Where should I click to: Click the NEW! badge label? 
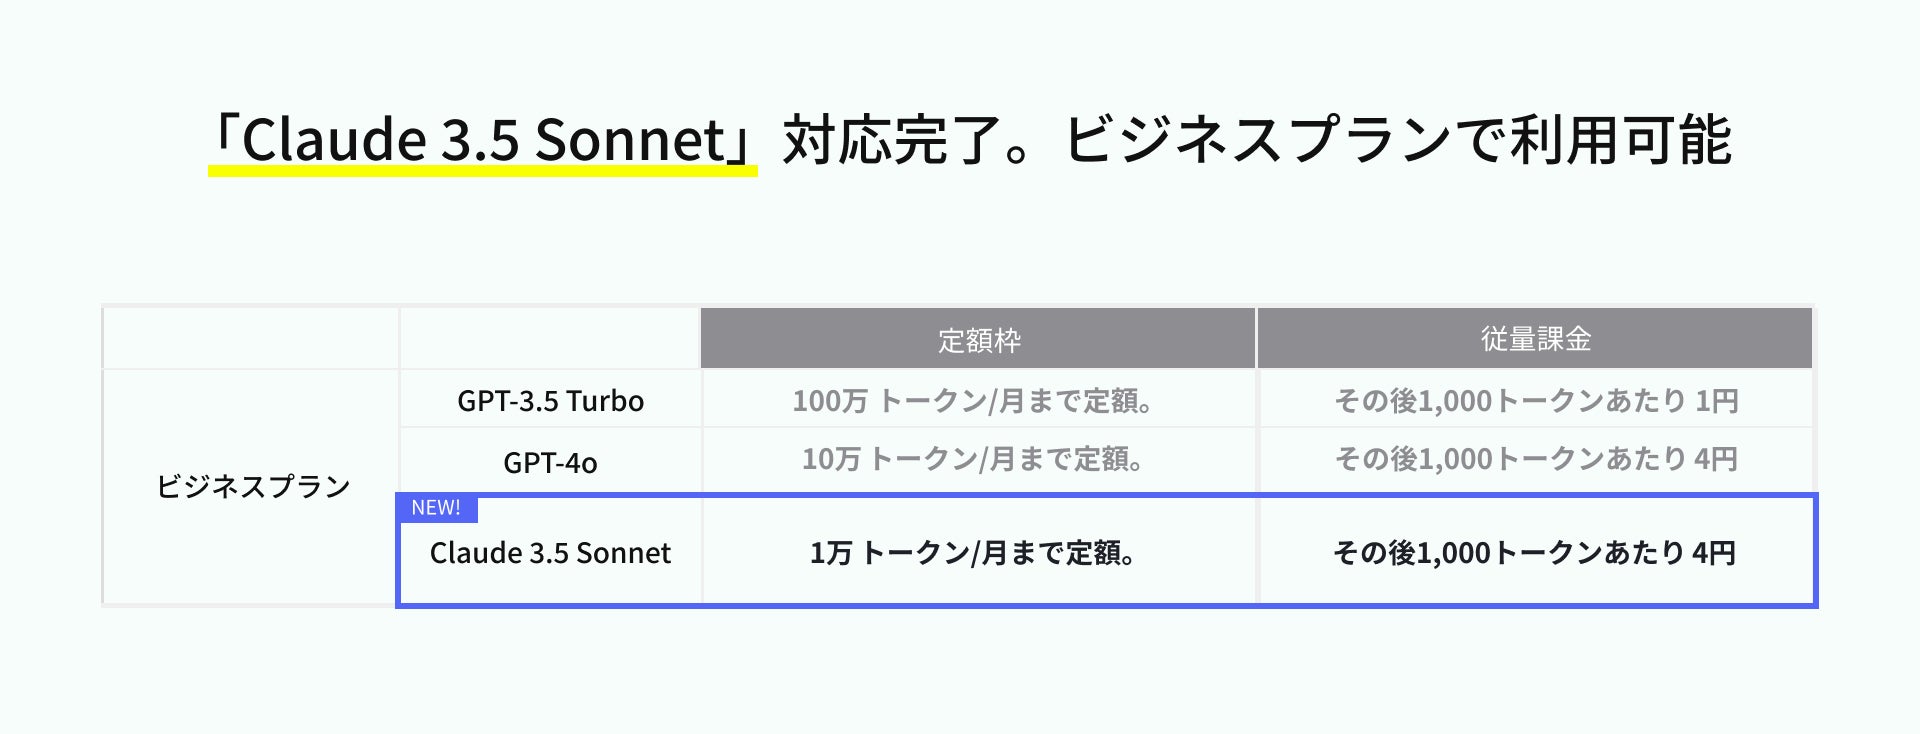[436, 508]
